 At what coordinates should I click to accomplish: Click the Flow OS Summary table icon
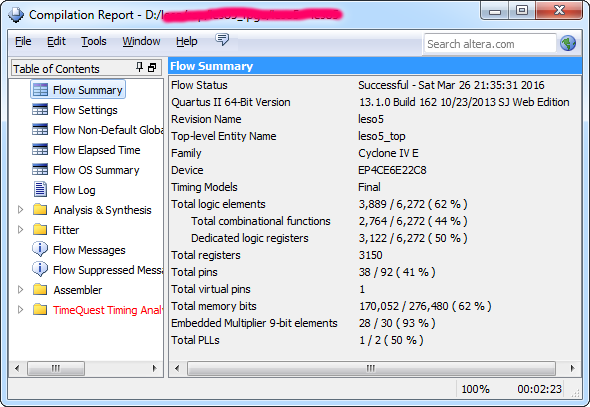[x=40, y=169]
